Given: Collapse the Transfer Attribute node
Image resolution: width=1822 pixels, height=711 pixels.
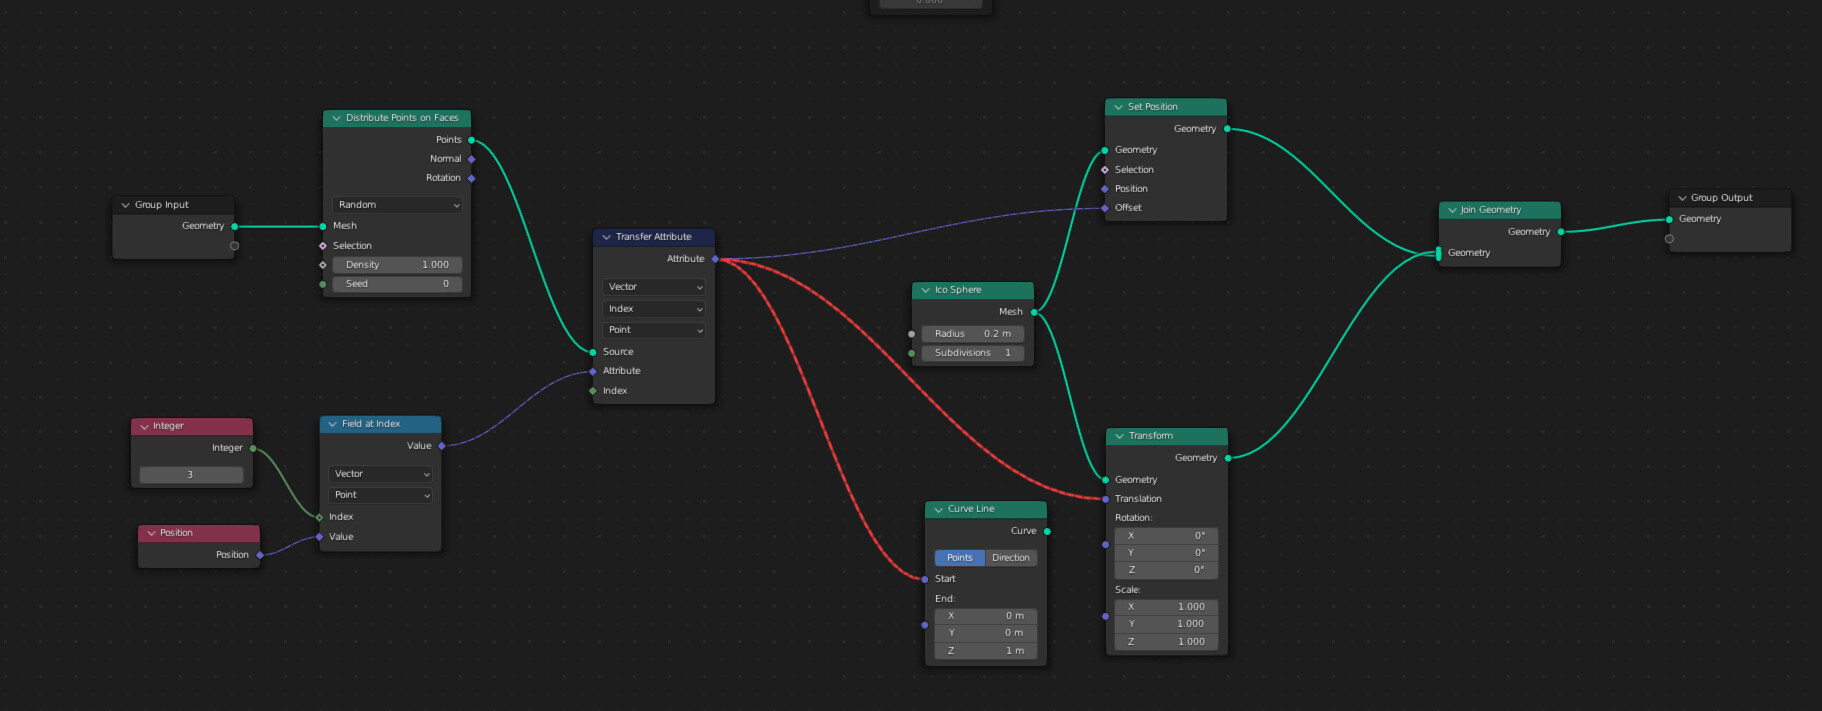Looking at the screenshot, I should pyautogui.click(x=607, y=237).
